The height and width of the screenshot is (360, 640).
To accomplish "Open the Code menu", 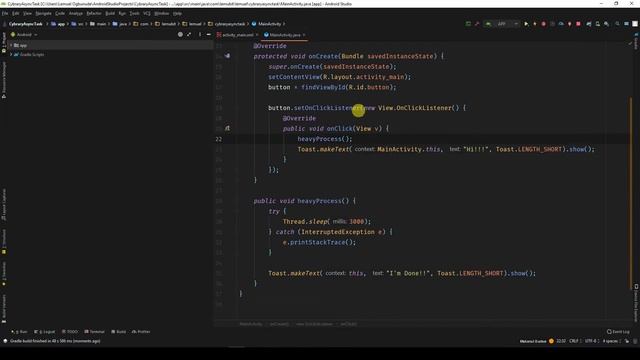I will point(60,13).
